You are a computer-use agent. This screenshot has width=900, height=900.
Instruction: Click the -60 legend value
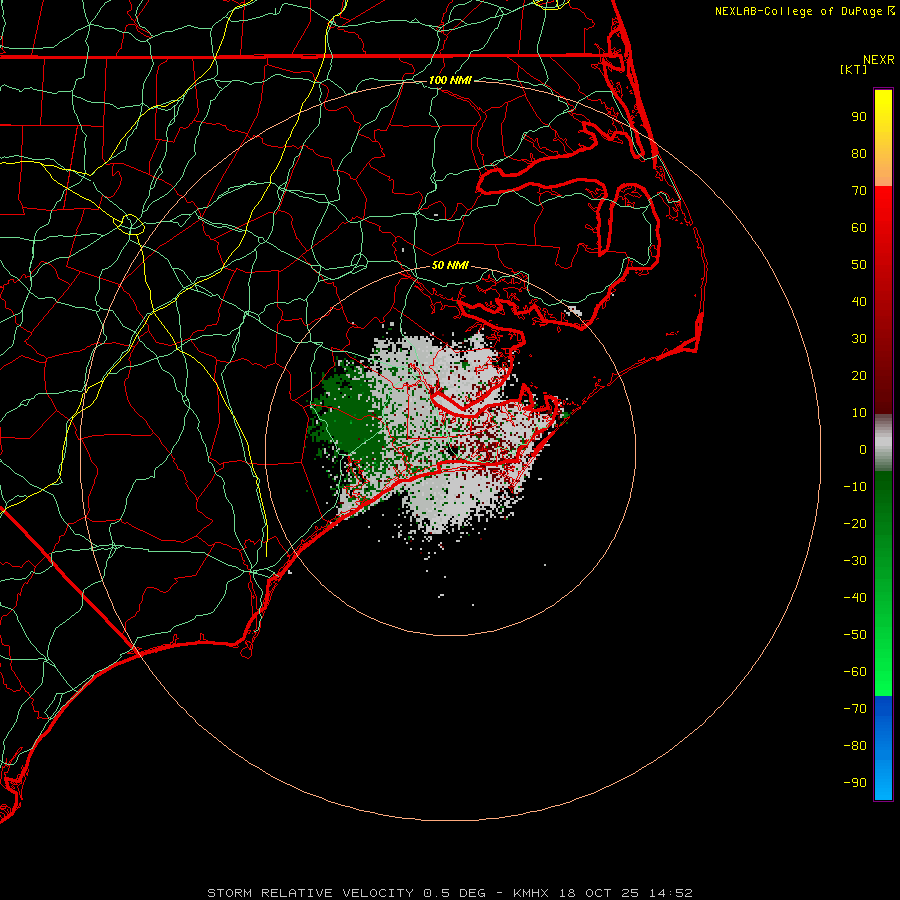point(855,672)
